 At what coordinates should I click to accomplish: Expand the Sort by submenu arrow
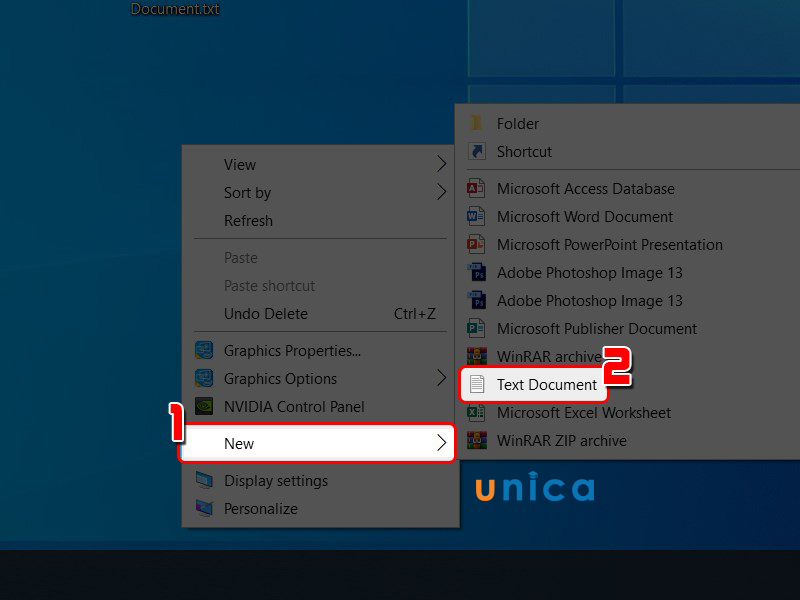[x=441, y=192]
